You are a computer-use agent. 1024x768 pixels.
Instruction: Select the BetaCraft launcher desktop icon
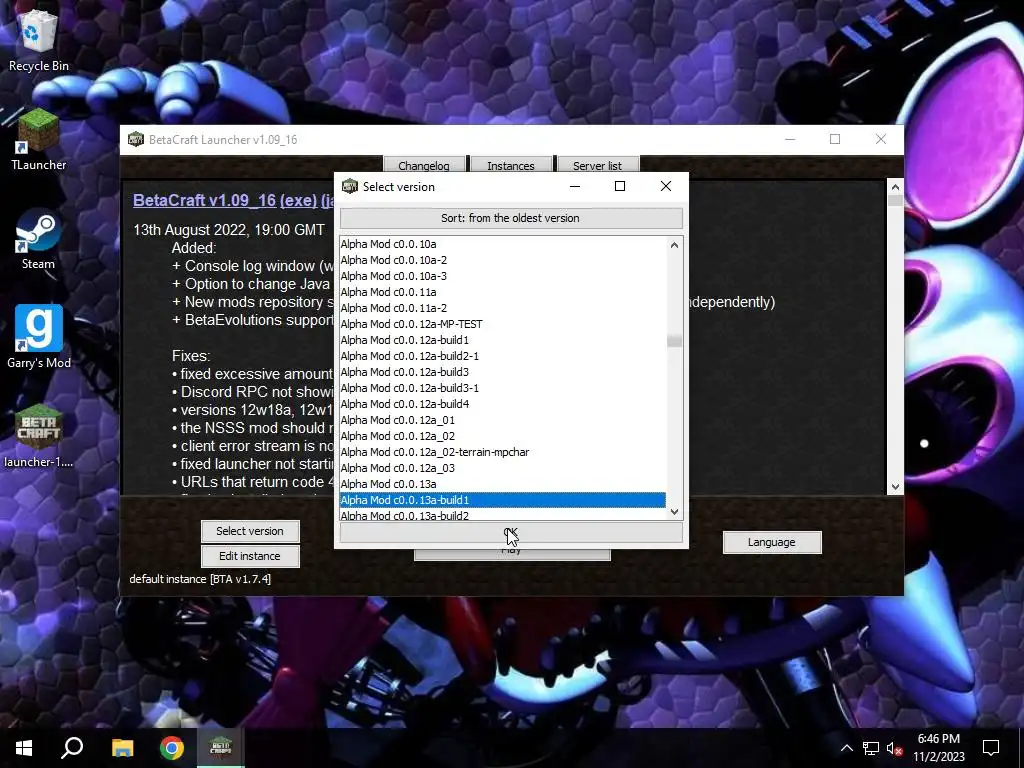[38, 436]
